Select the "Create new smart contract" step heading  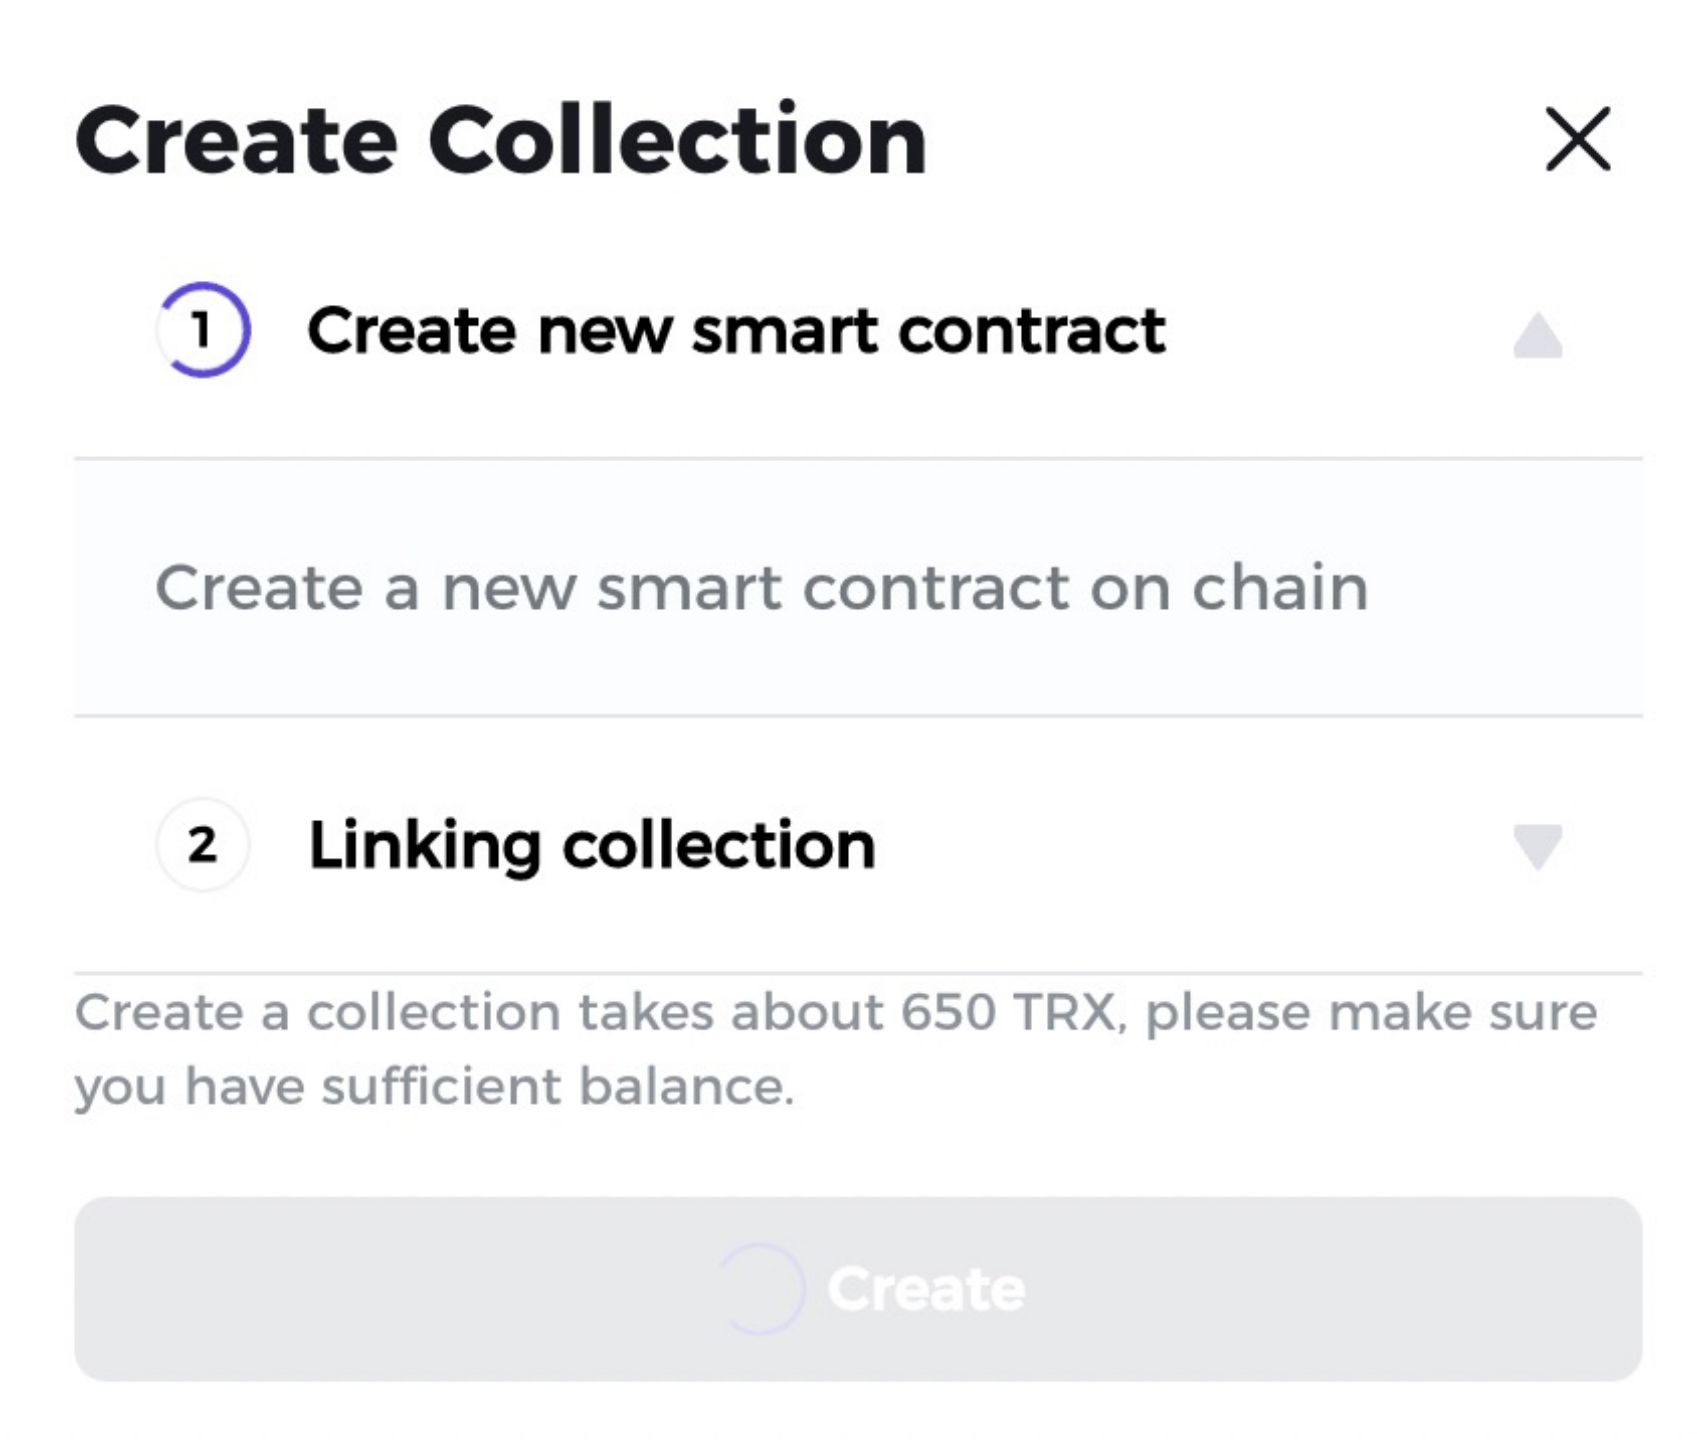pyautogui.click(x=736, y=330)
